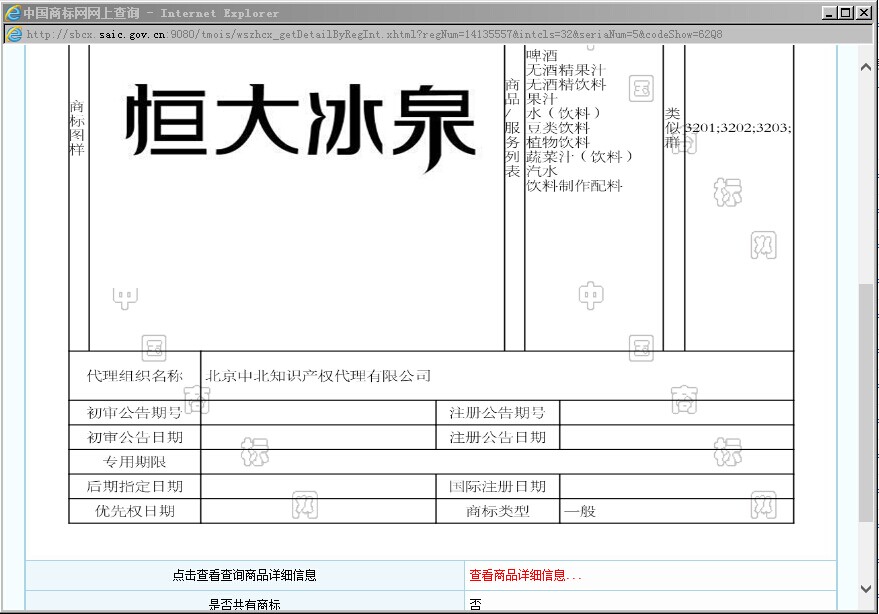The height and width of the screenshot is (614, 879).
Task: Open the 查看商品详细信息 link
Action: click(525, 575)
